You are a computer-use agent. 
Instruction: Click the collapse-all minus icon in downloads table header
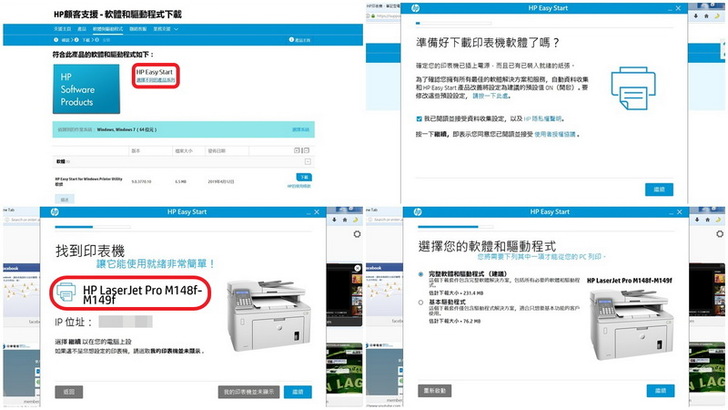307,148
